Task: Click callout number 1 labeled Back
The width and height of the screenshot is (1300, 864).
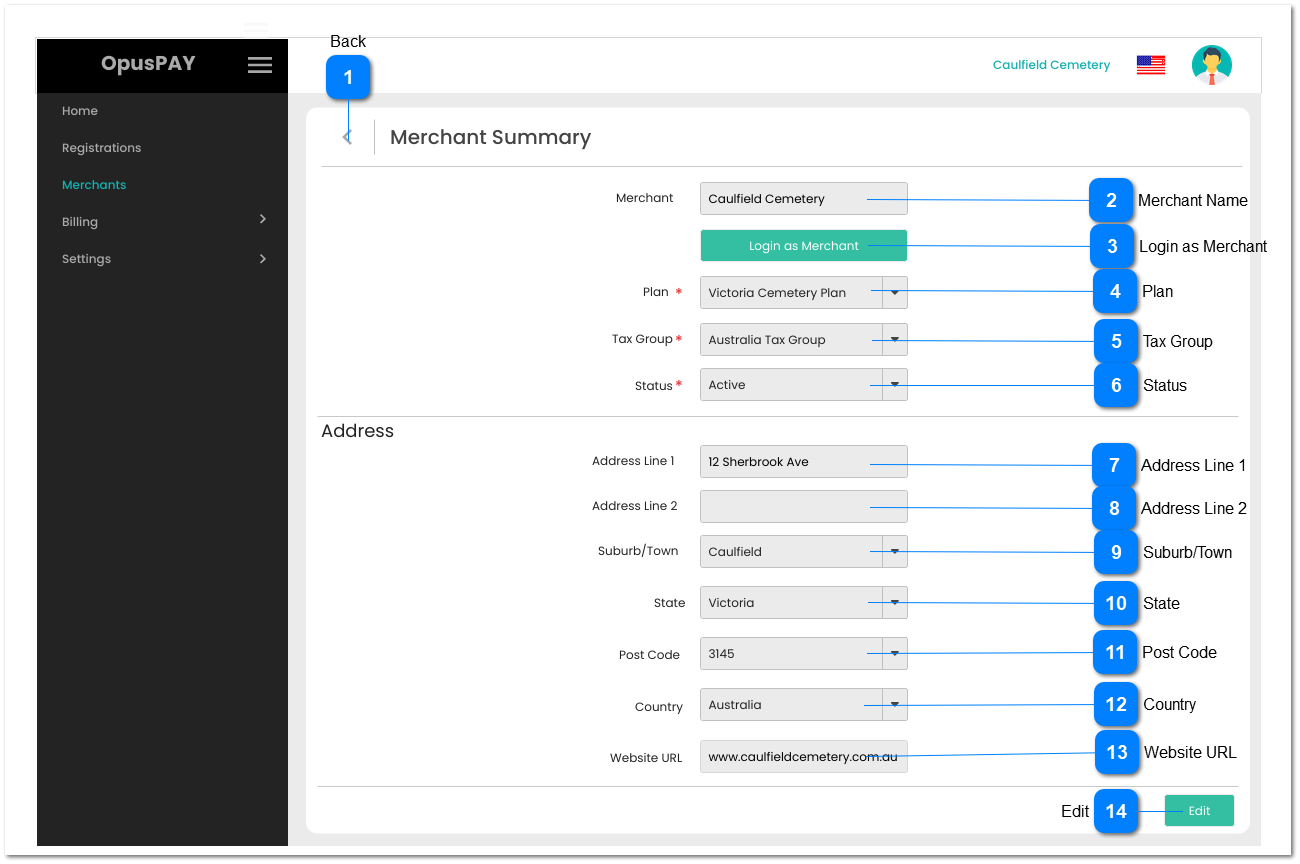Action: 348,76
